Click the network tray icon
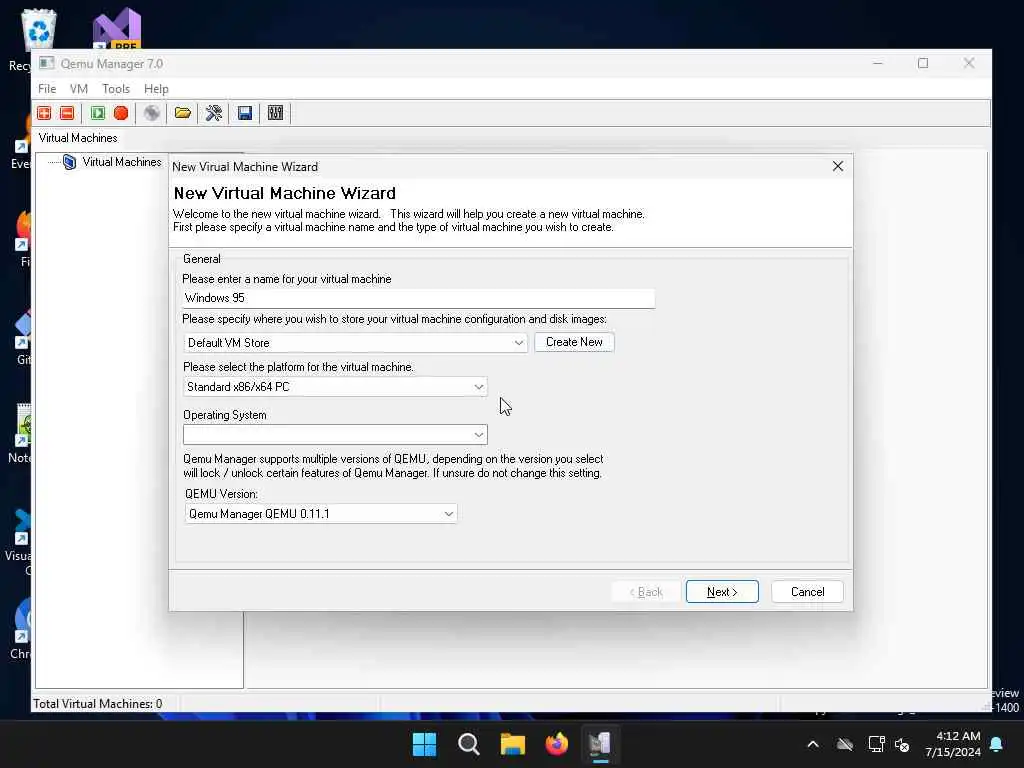The height and width of the screenshot is (768, 1024). click(876, 744)
